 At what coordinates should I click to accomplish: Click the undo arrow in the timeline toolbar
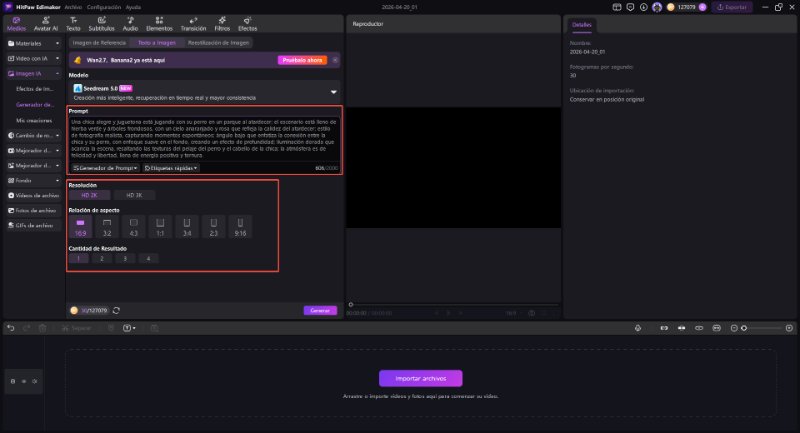tap(11, 328)
